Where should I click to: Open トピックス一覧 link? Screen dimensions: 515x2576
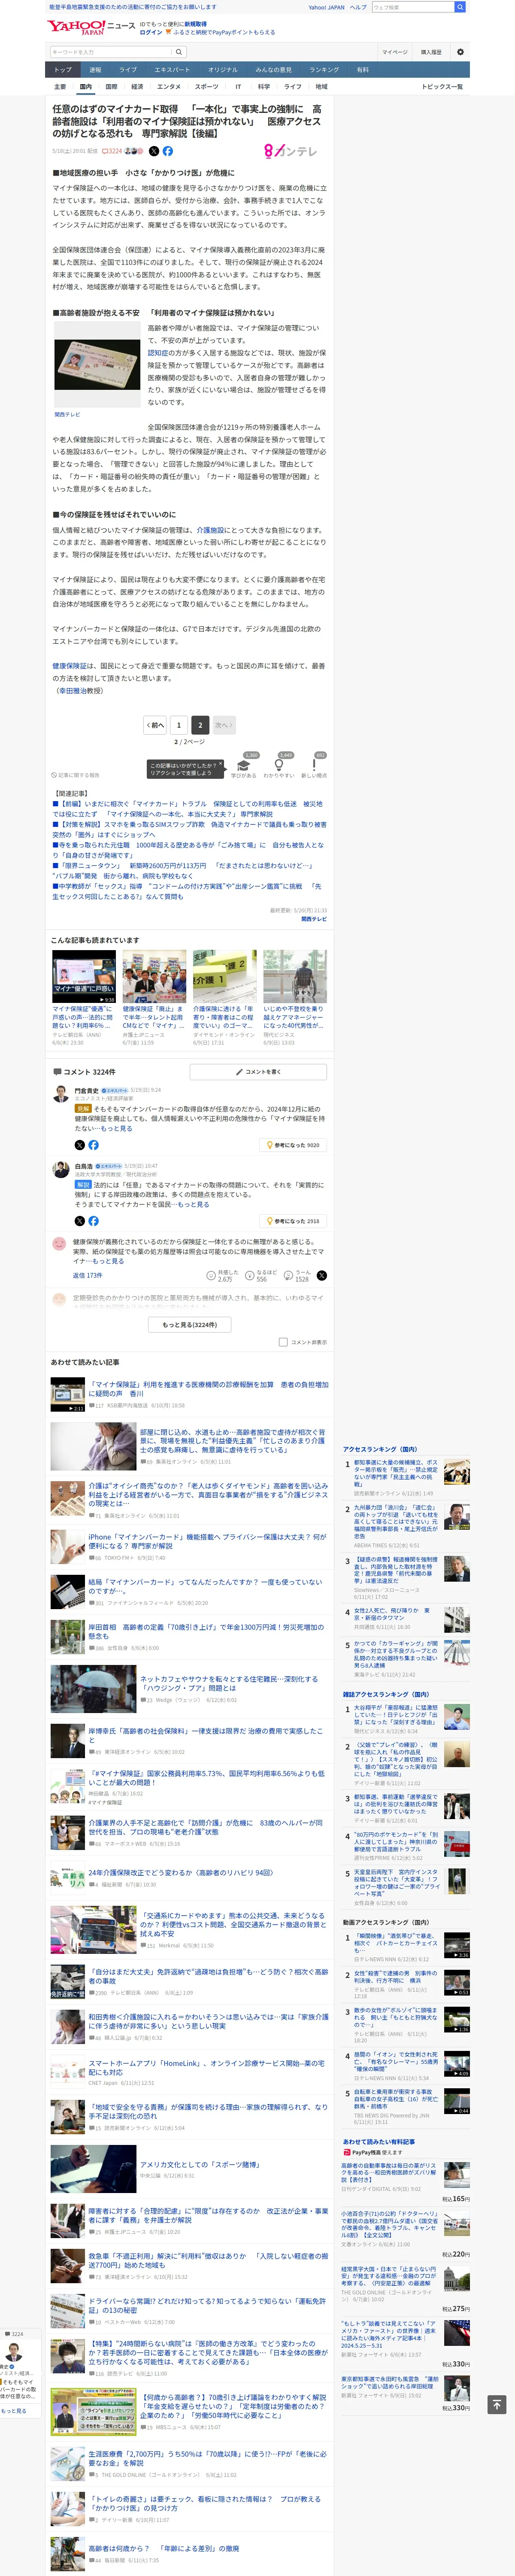click(442, 87)
